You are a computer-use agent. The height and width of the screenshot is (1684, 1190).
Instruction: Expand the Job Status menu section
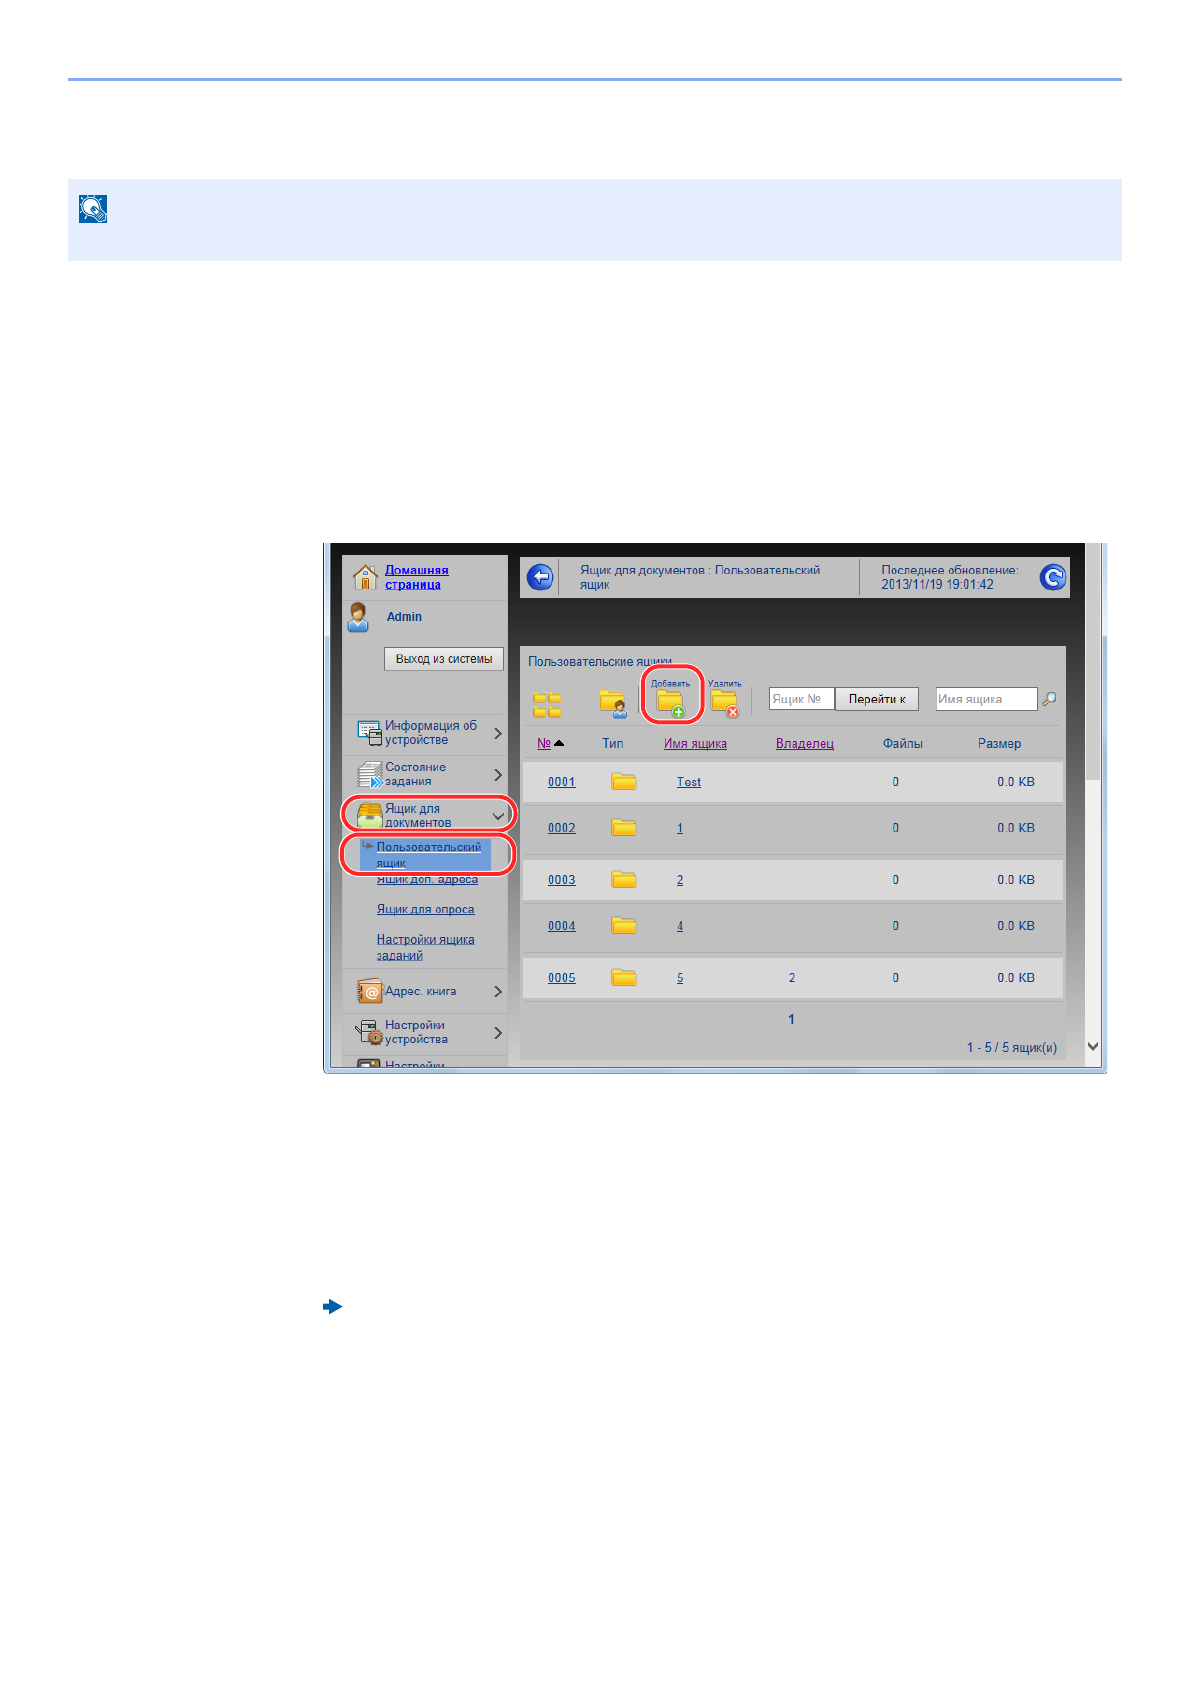click(x=498, y=775)
